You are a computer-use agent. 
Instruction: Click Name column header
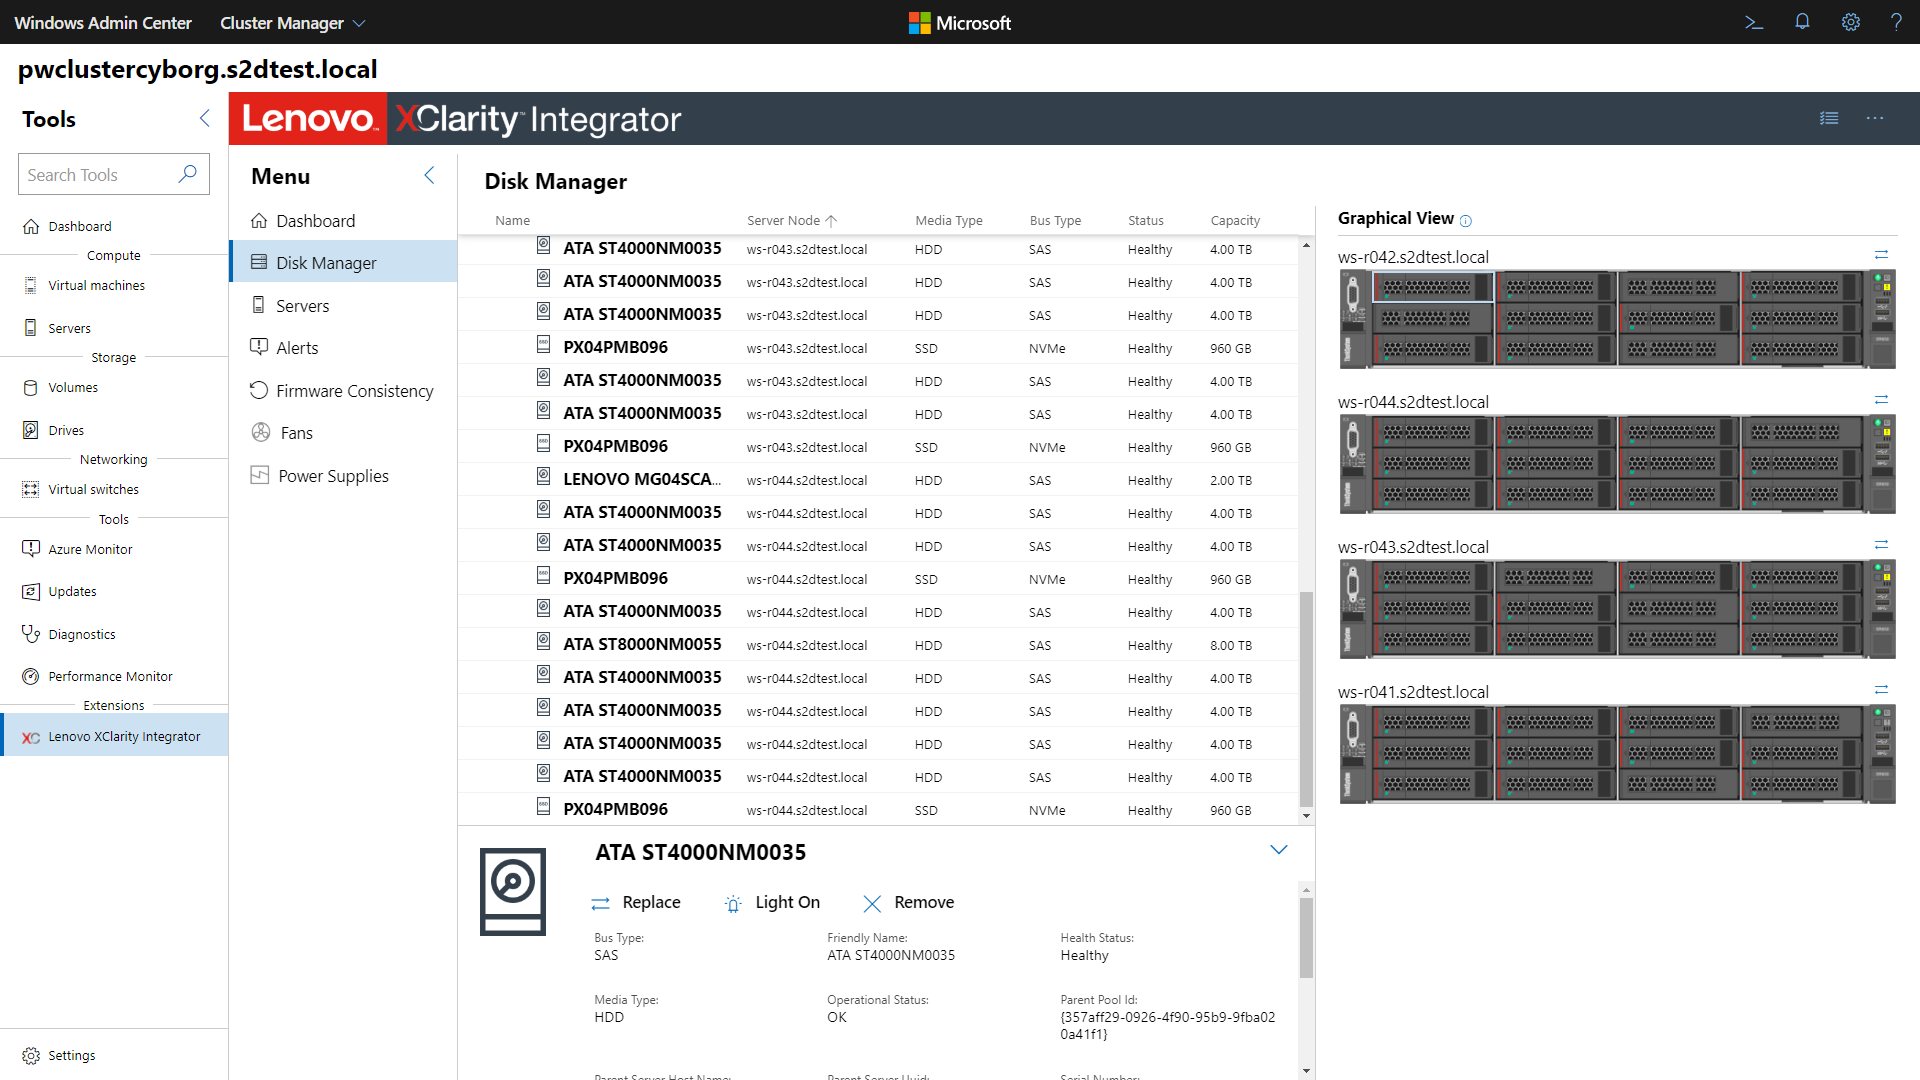click(x=512, y=220)
